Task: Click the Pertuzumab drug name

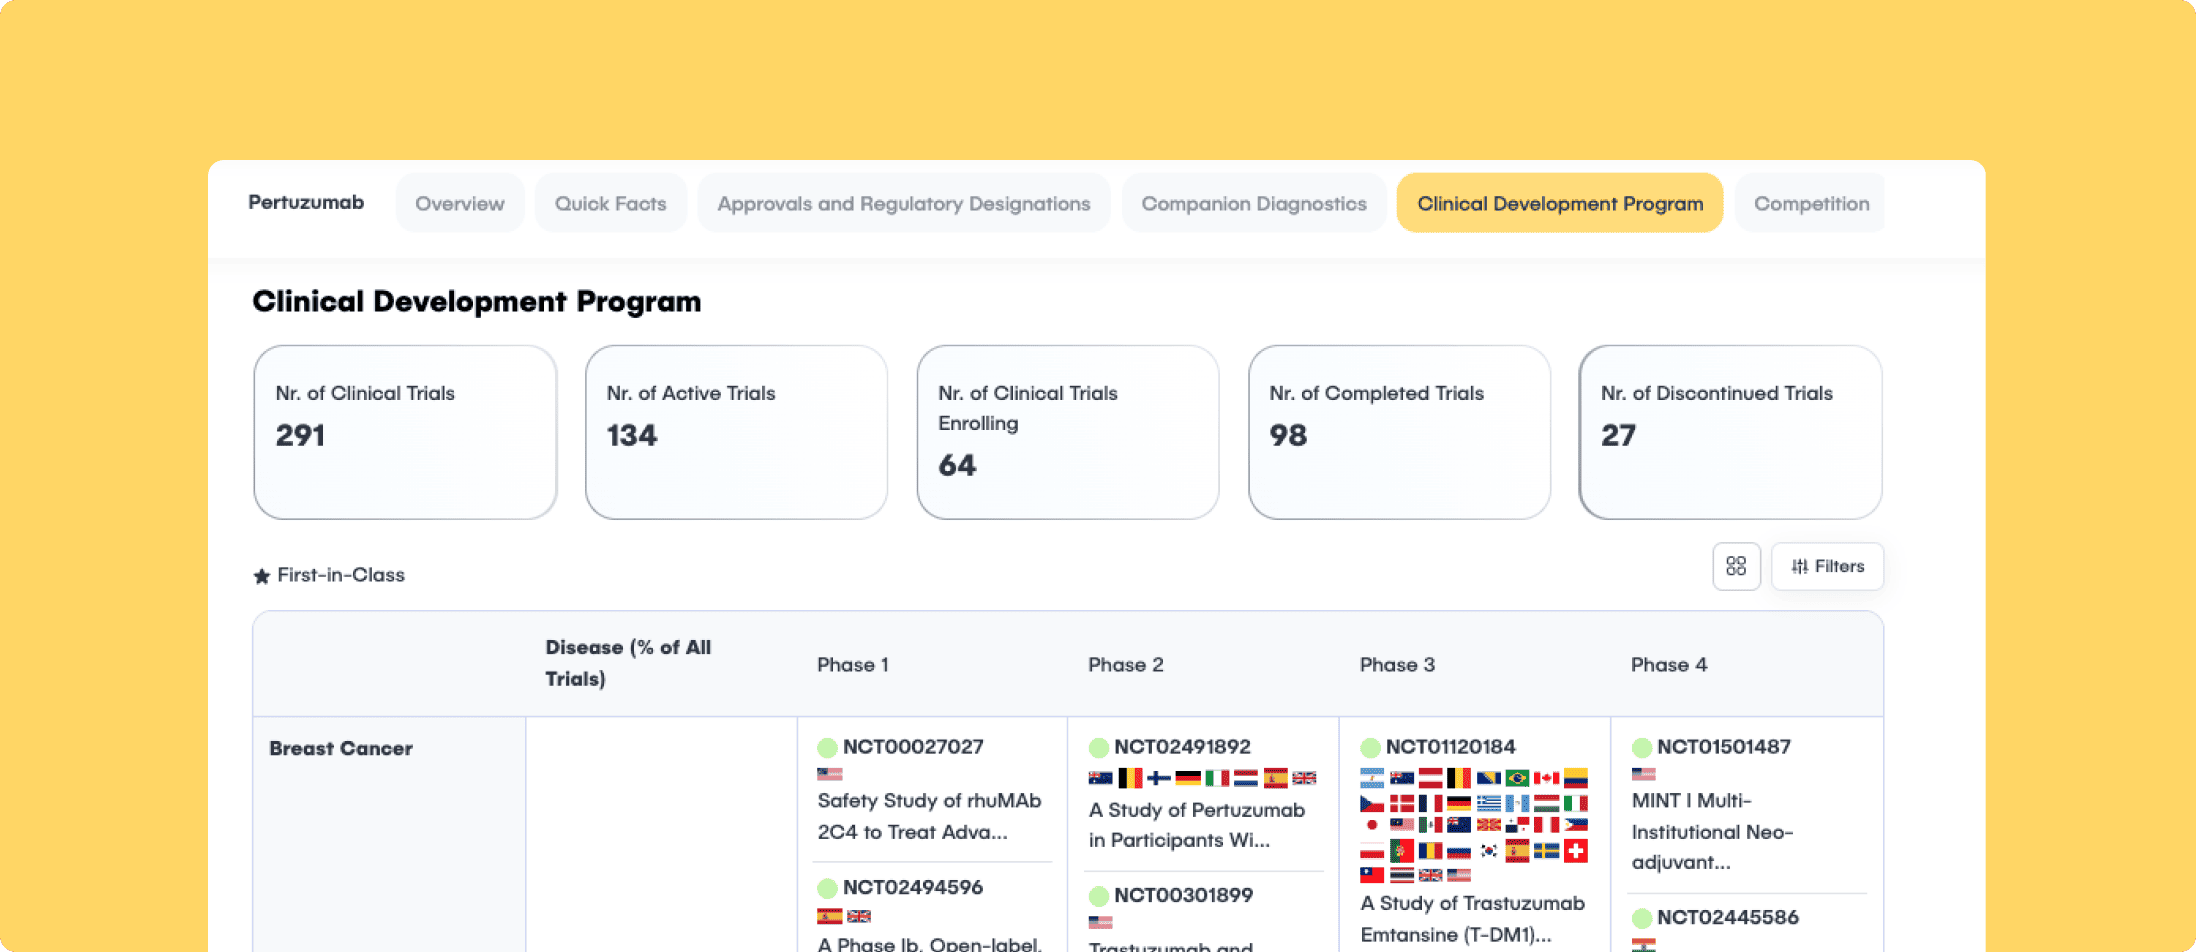Action: click(306, 202)
